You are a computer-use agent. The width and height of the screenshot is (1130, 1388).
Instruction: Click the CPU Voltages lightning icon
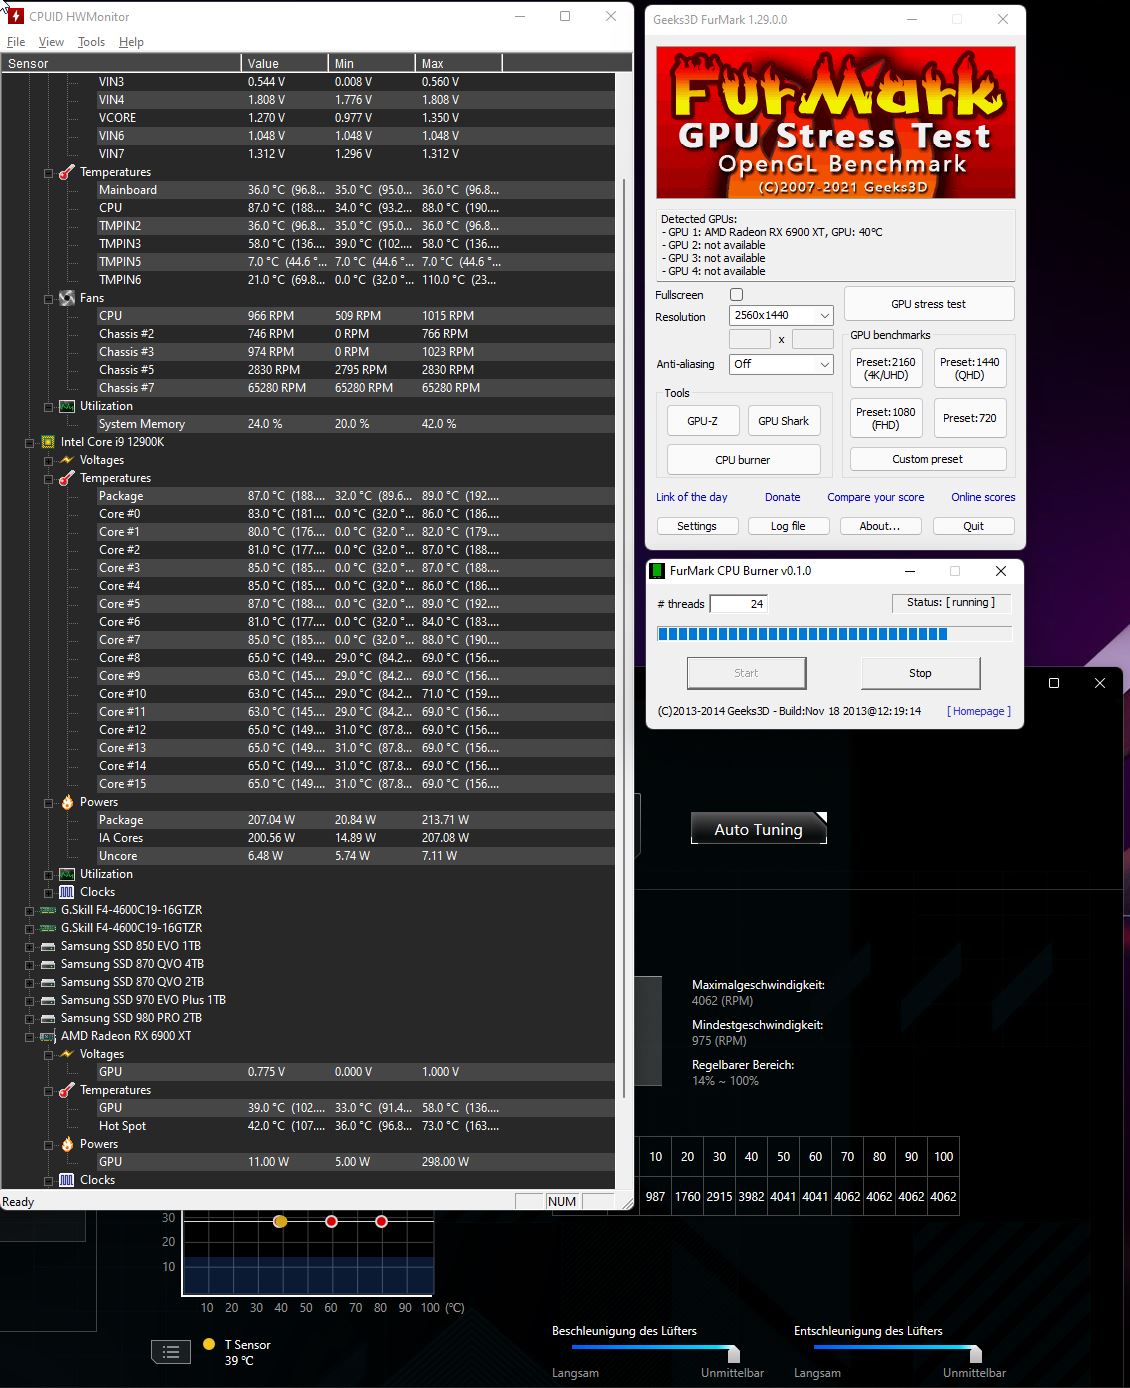point(67,460)
